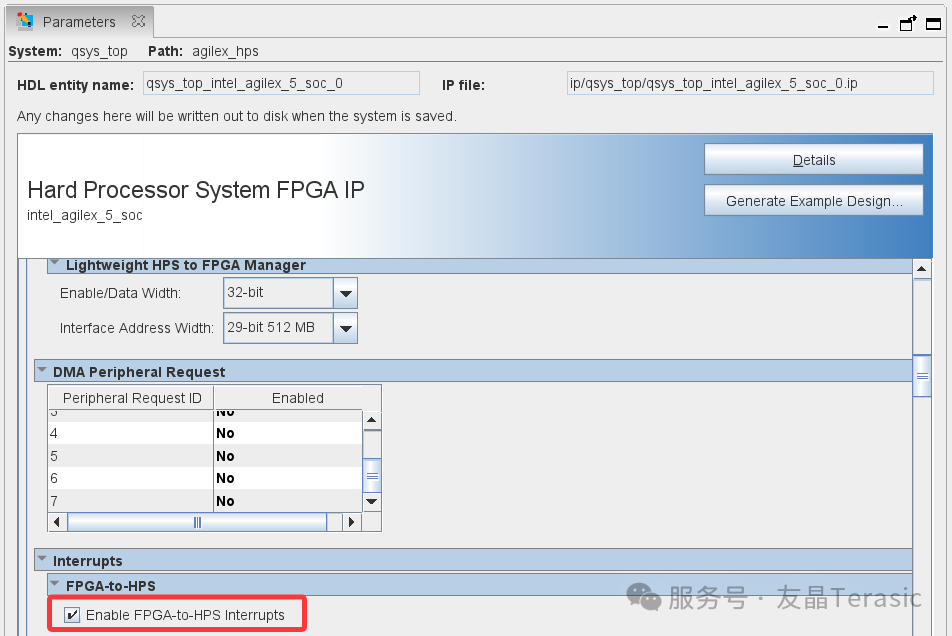Screen dimensions: 952x636
Task: Click the IP file path field
Action: click(750, 83)
